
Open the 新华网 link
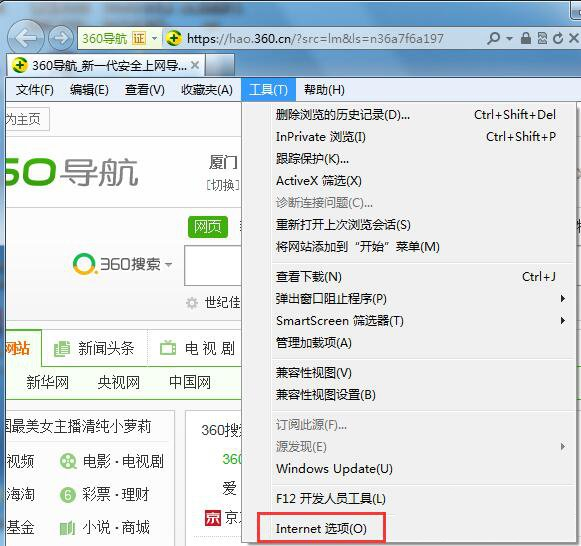tap(48, 382)
